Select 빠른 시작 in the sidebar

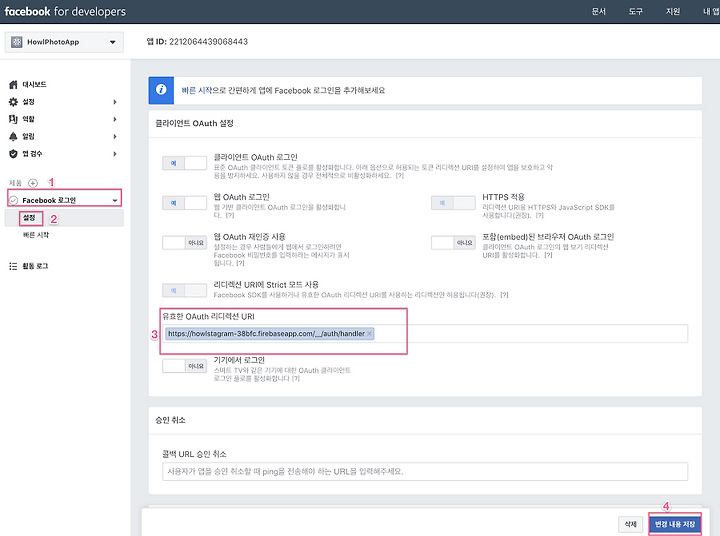pos(36,235)
